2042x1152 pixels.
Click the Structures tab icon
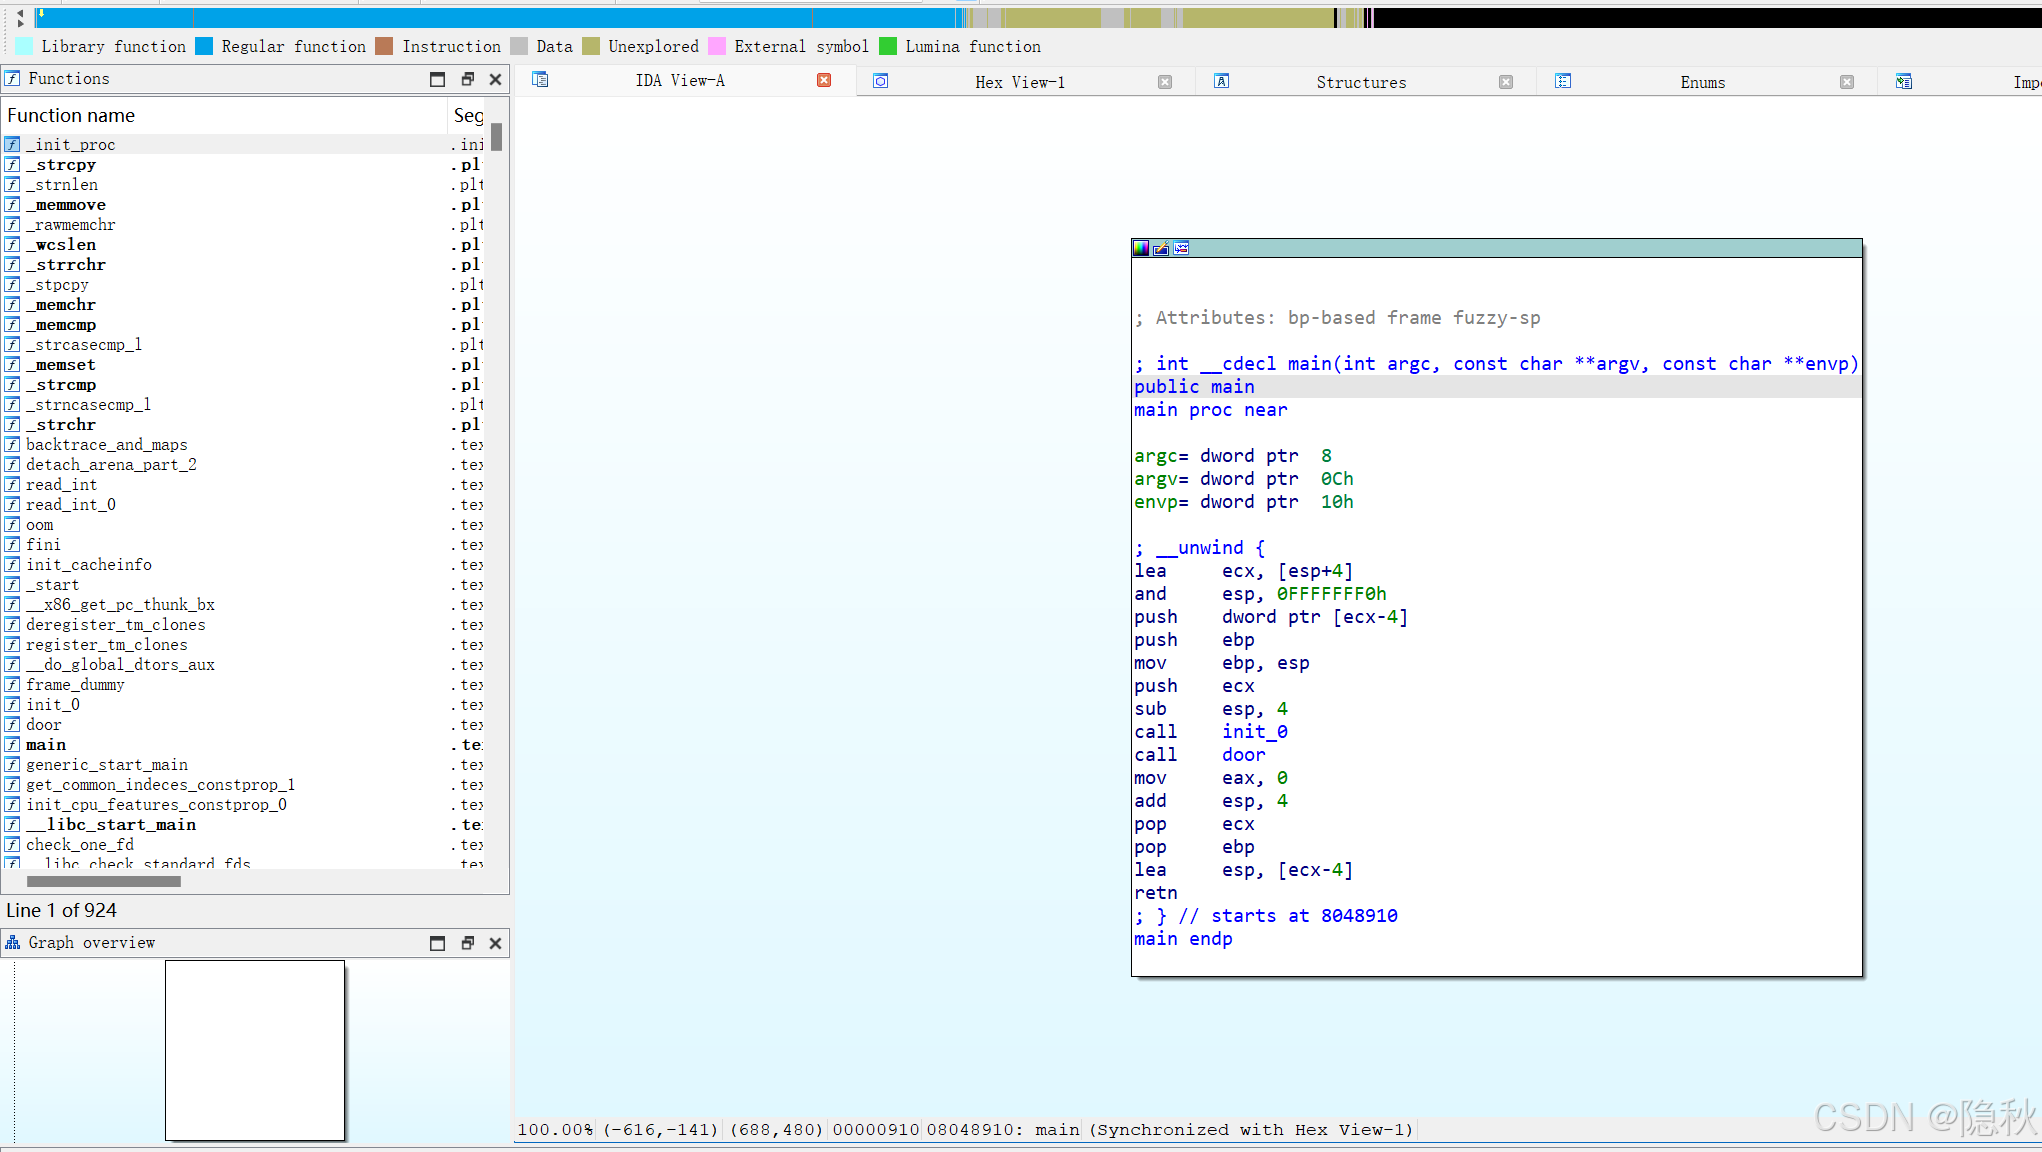click(x=1221, y=81)
